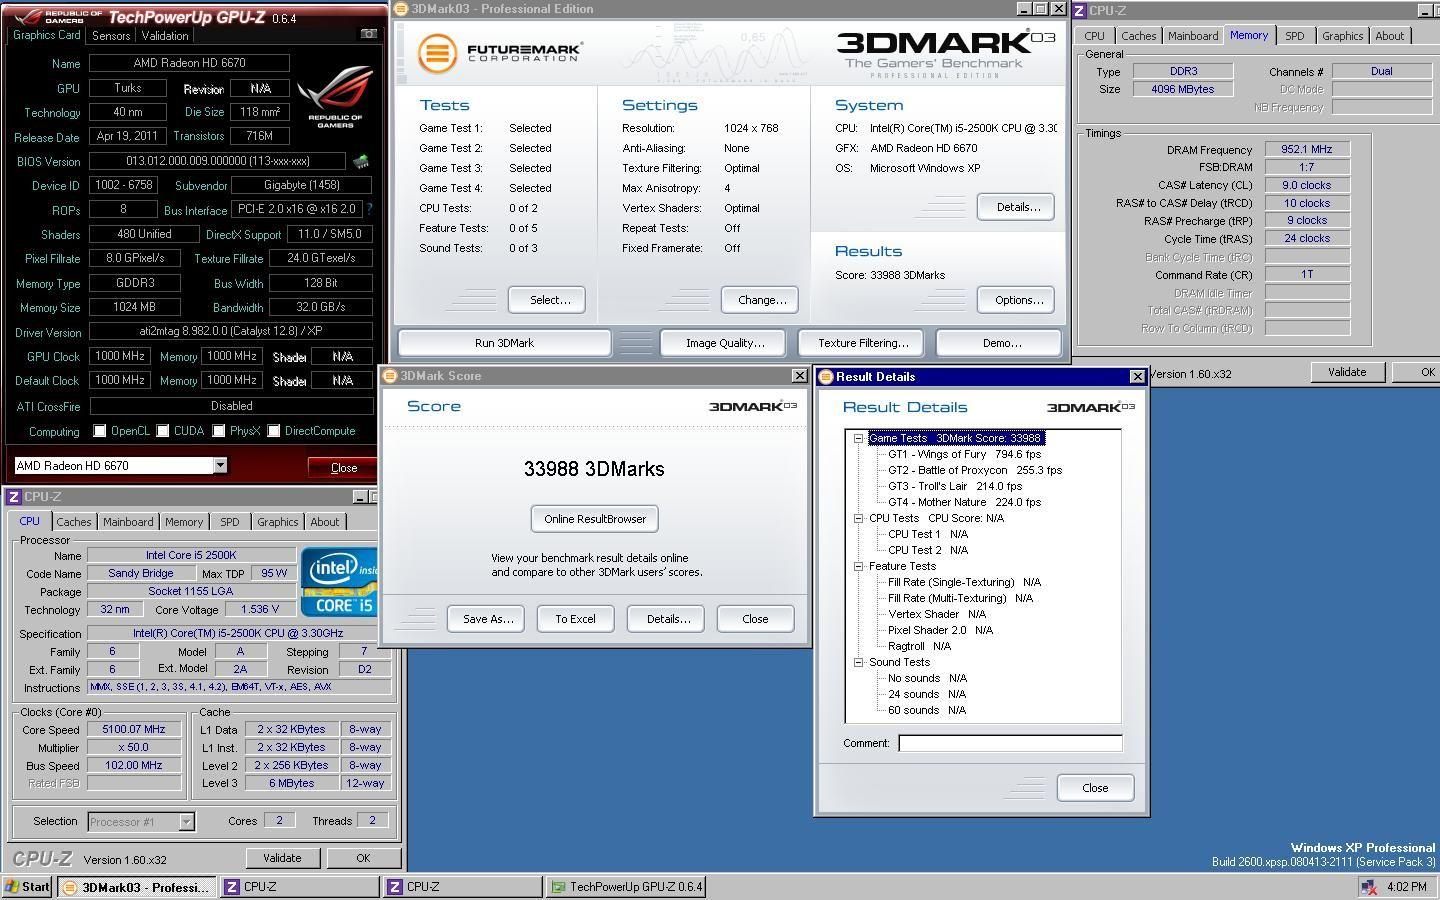Click the Futuremark logo in 3DMark03
The image size is (1440, 900).
[x=500, y=52]
